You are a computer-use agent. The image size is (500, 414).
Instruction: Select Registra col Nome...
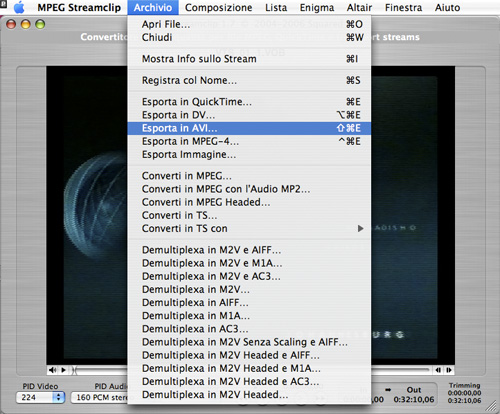(x=249, y=80)
